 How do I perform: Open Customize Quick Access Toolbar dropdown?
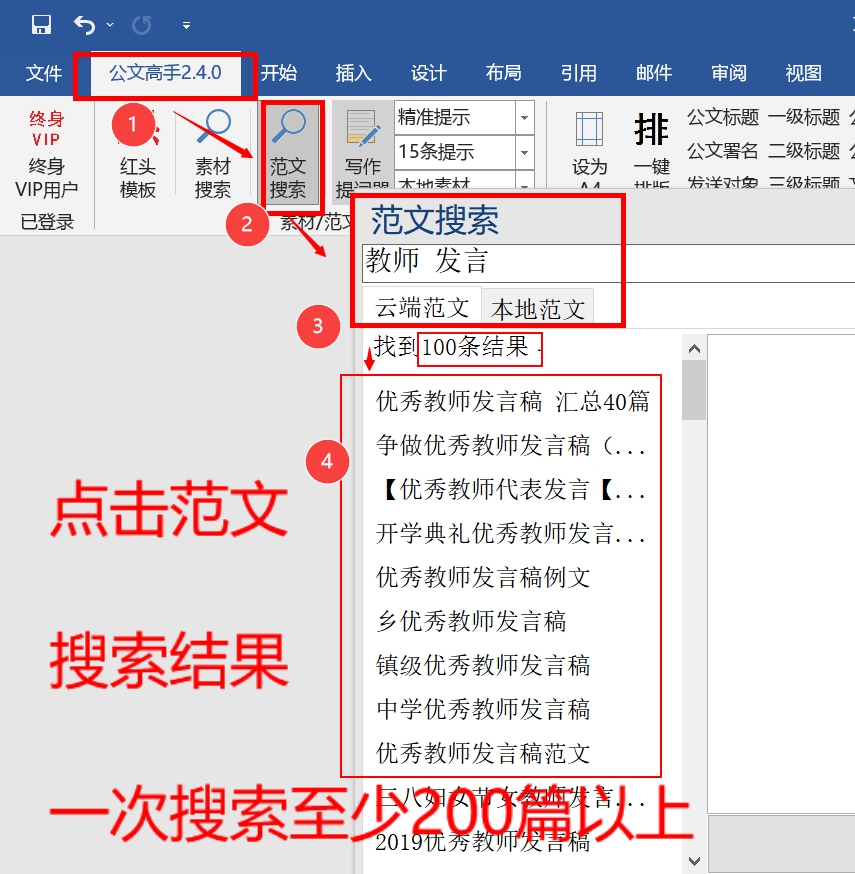point(186,26)
